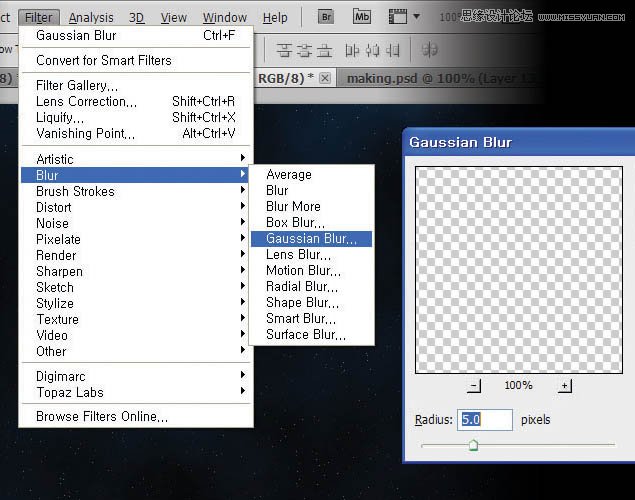Viewport: 635px width, 500px height.
Task: Reapply last filter Gaussian Blur Ctrl+F
Action: [x=135, y=35]
